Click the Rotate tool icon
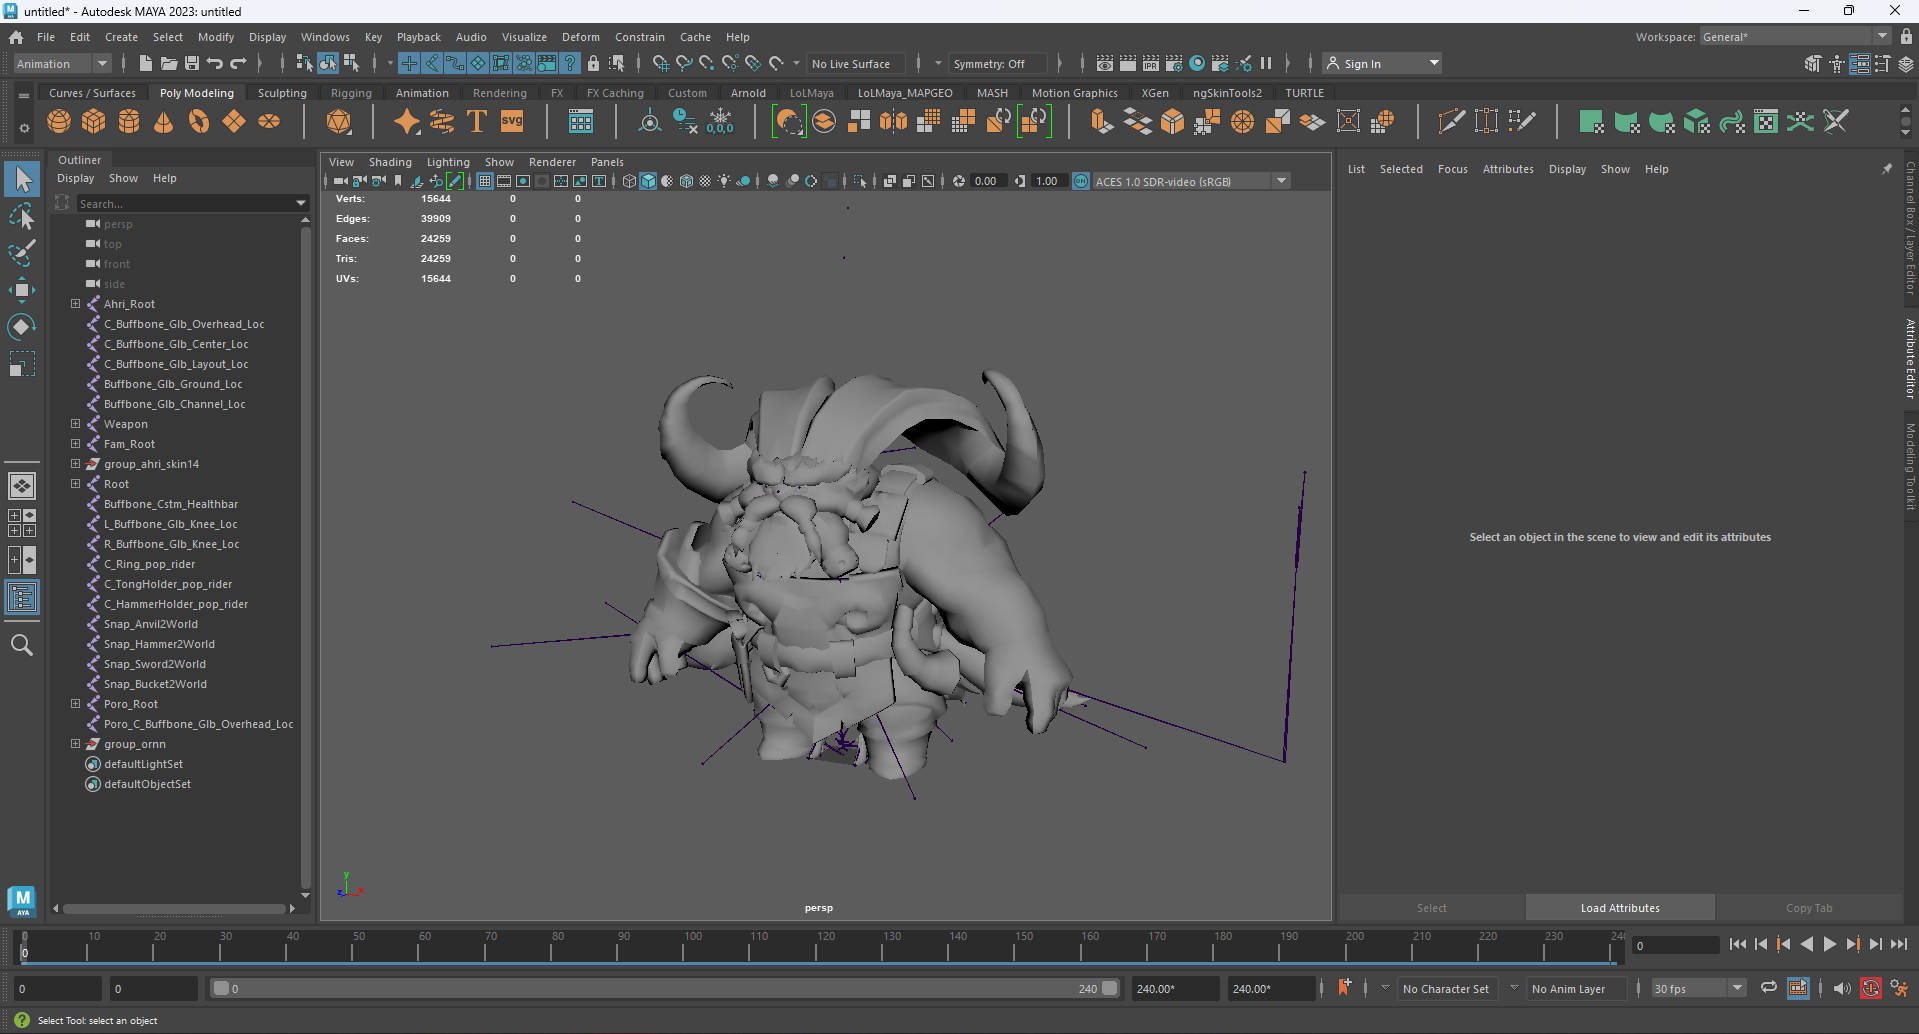Image resolution: width=1919 pixels, height=1034 pixels. [22, 327]
